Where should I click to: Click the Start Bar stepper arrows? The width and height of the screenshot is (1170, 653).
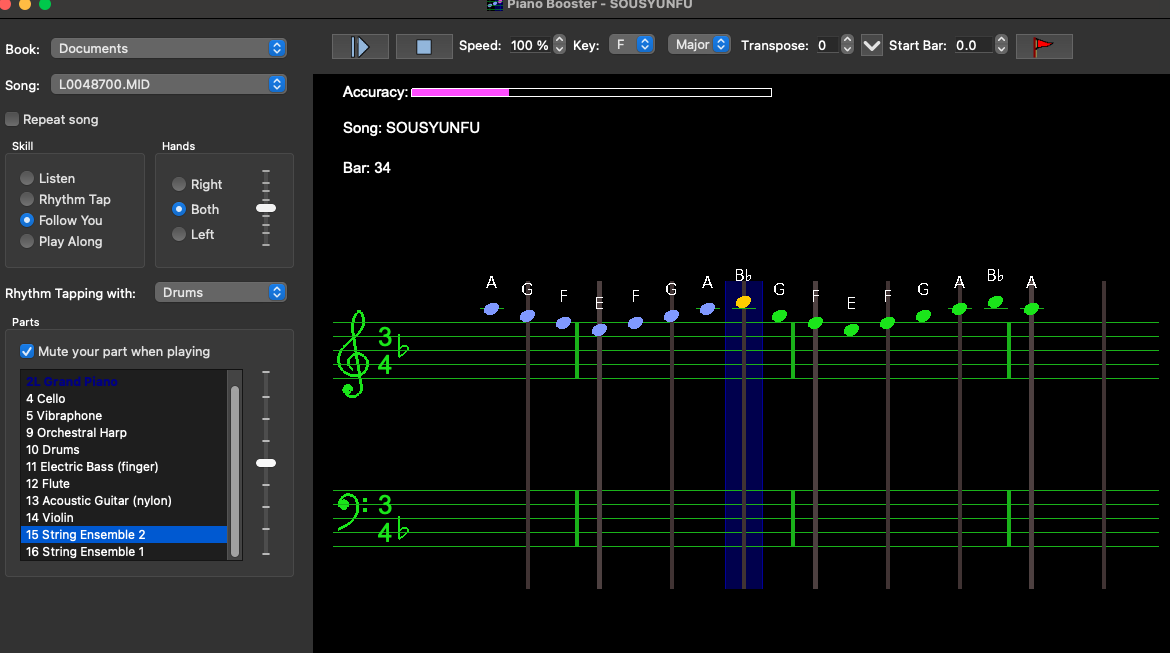click(x=1001, y=45)
